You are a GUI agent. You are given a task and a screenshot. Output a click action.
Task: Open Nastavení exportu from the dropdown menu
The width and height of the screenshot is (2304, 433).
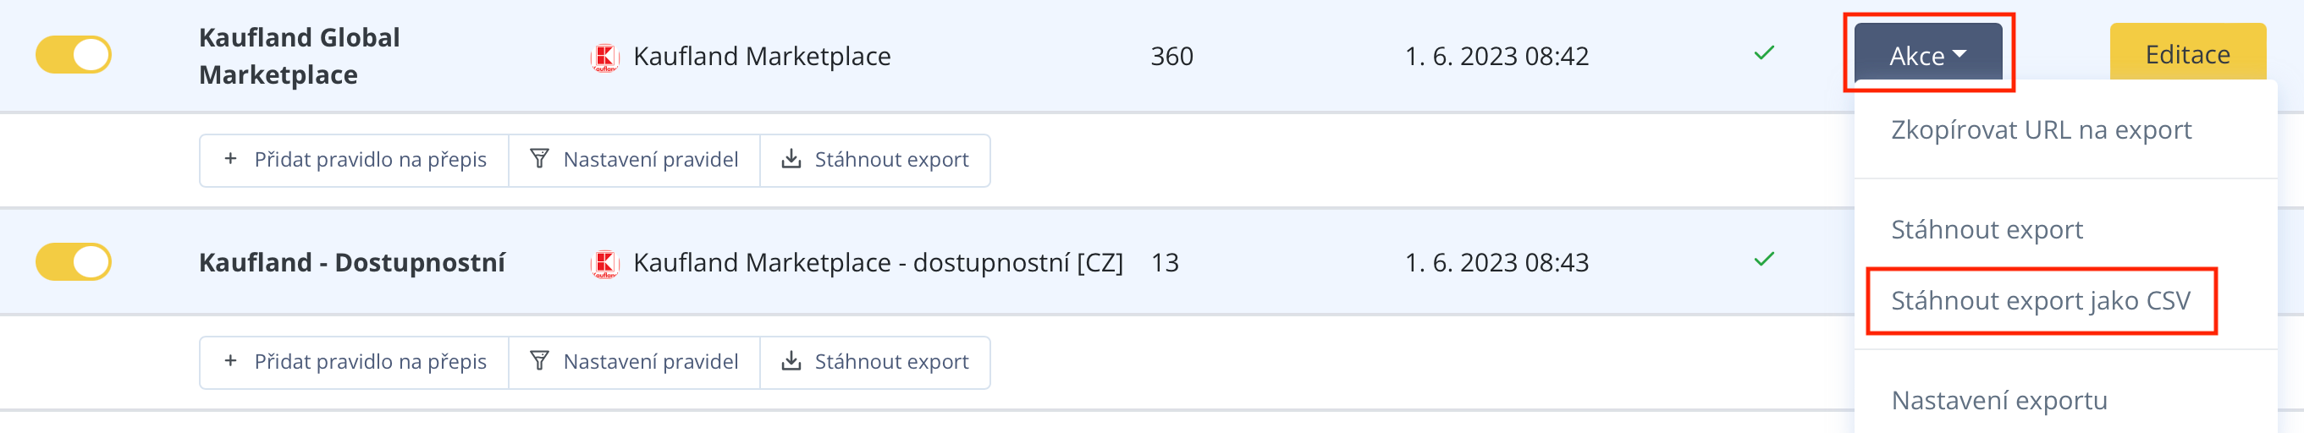click(x=1998, y=400)
